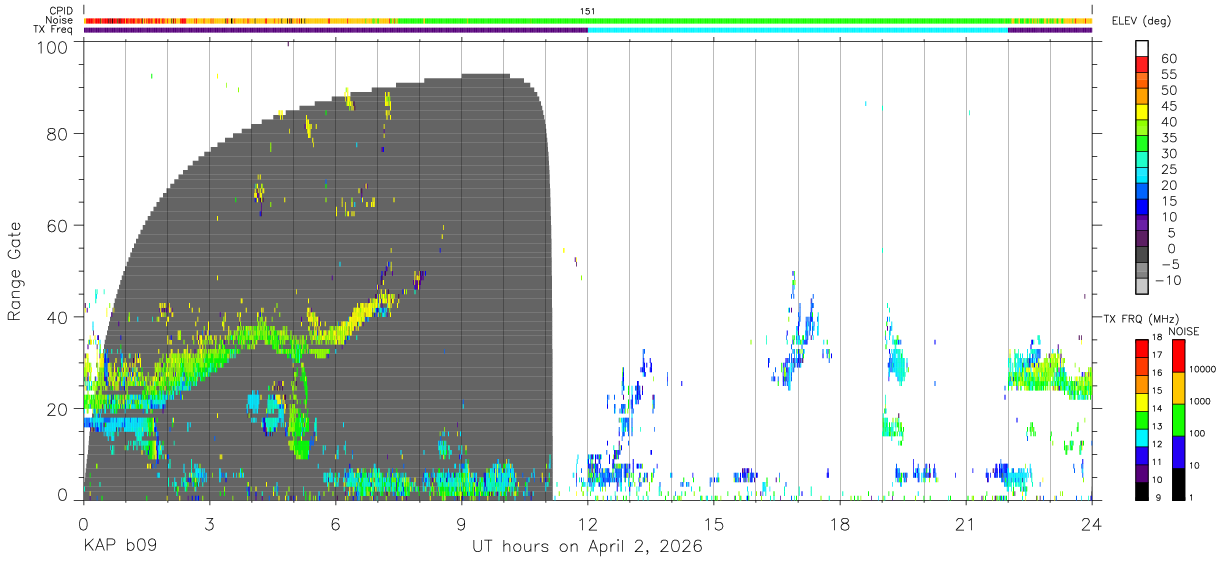This screenshot has width=1228, height=567.
Task: Select the CPID value 151
Action: coord(588,11)
